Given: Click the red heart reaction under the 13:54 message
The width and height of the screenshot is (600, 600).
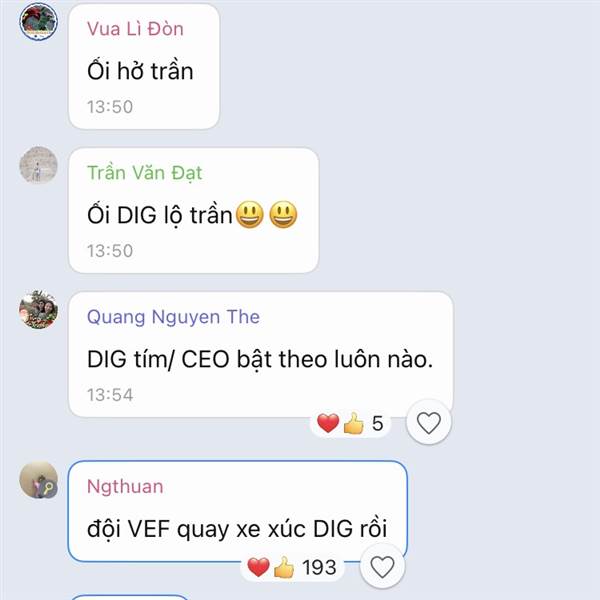Looking at the screenshot, I should (328, 423).
